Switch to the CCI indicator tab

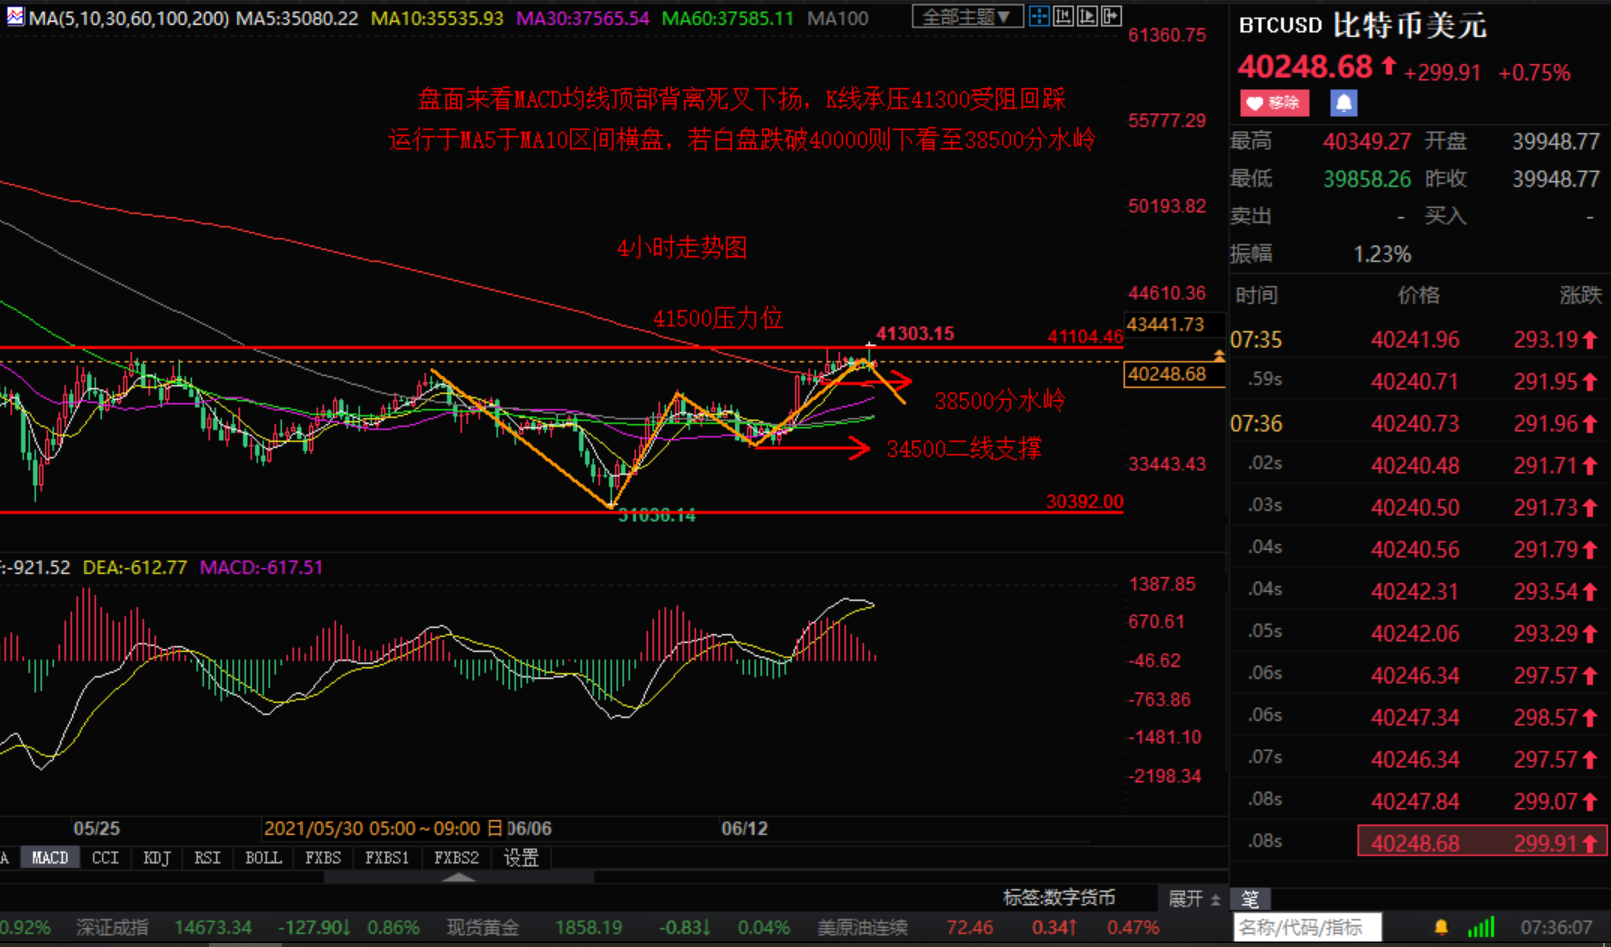pos(105,858)
